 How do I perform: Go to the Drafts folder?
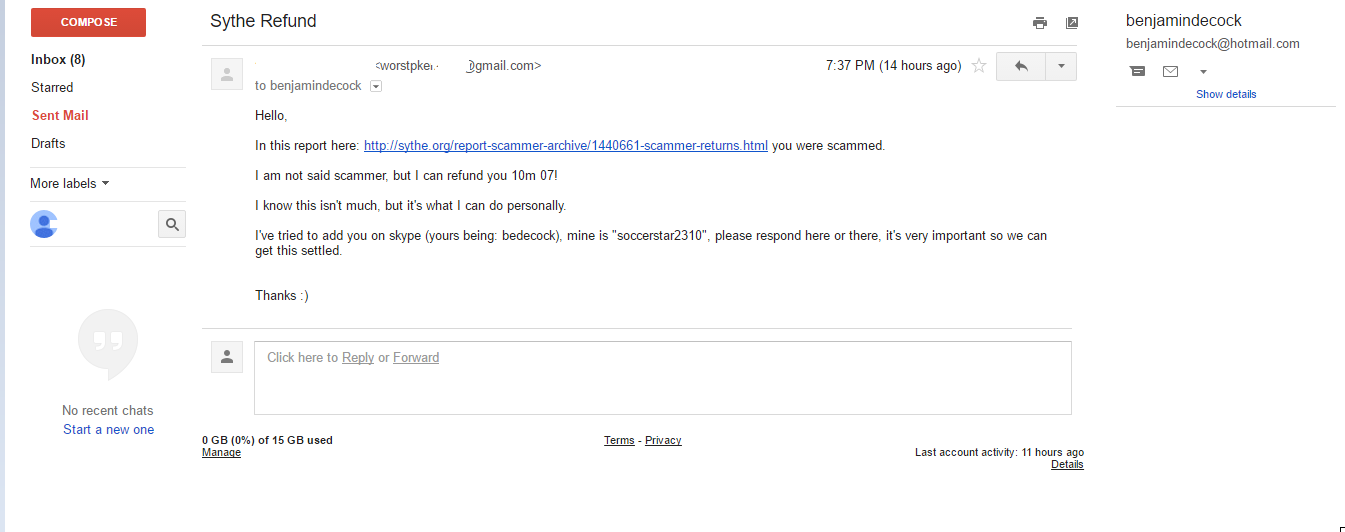click(48, 144)
